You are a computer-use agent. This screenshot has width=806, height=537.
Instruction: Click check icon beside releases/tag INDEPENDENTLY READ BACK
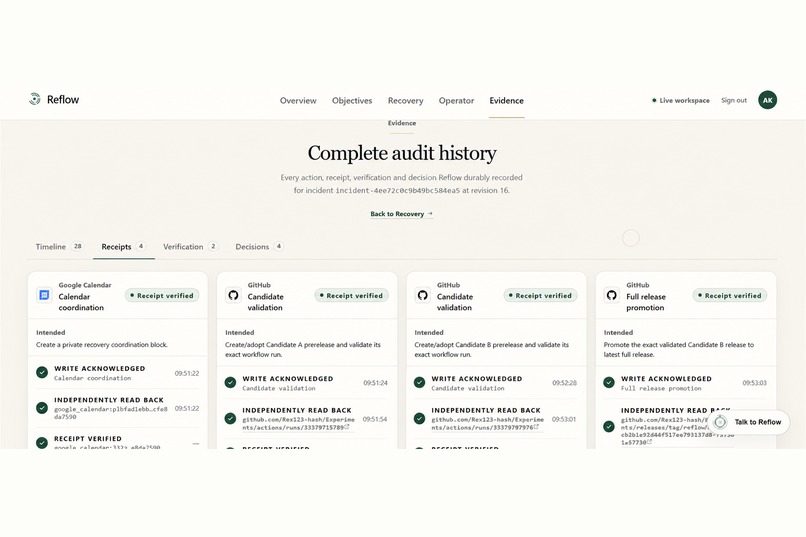(x=609, y=427)
